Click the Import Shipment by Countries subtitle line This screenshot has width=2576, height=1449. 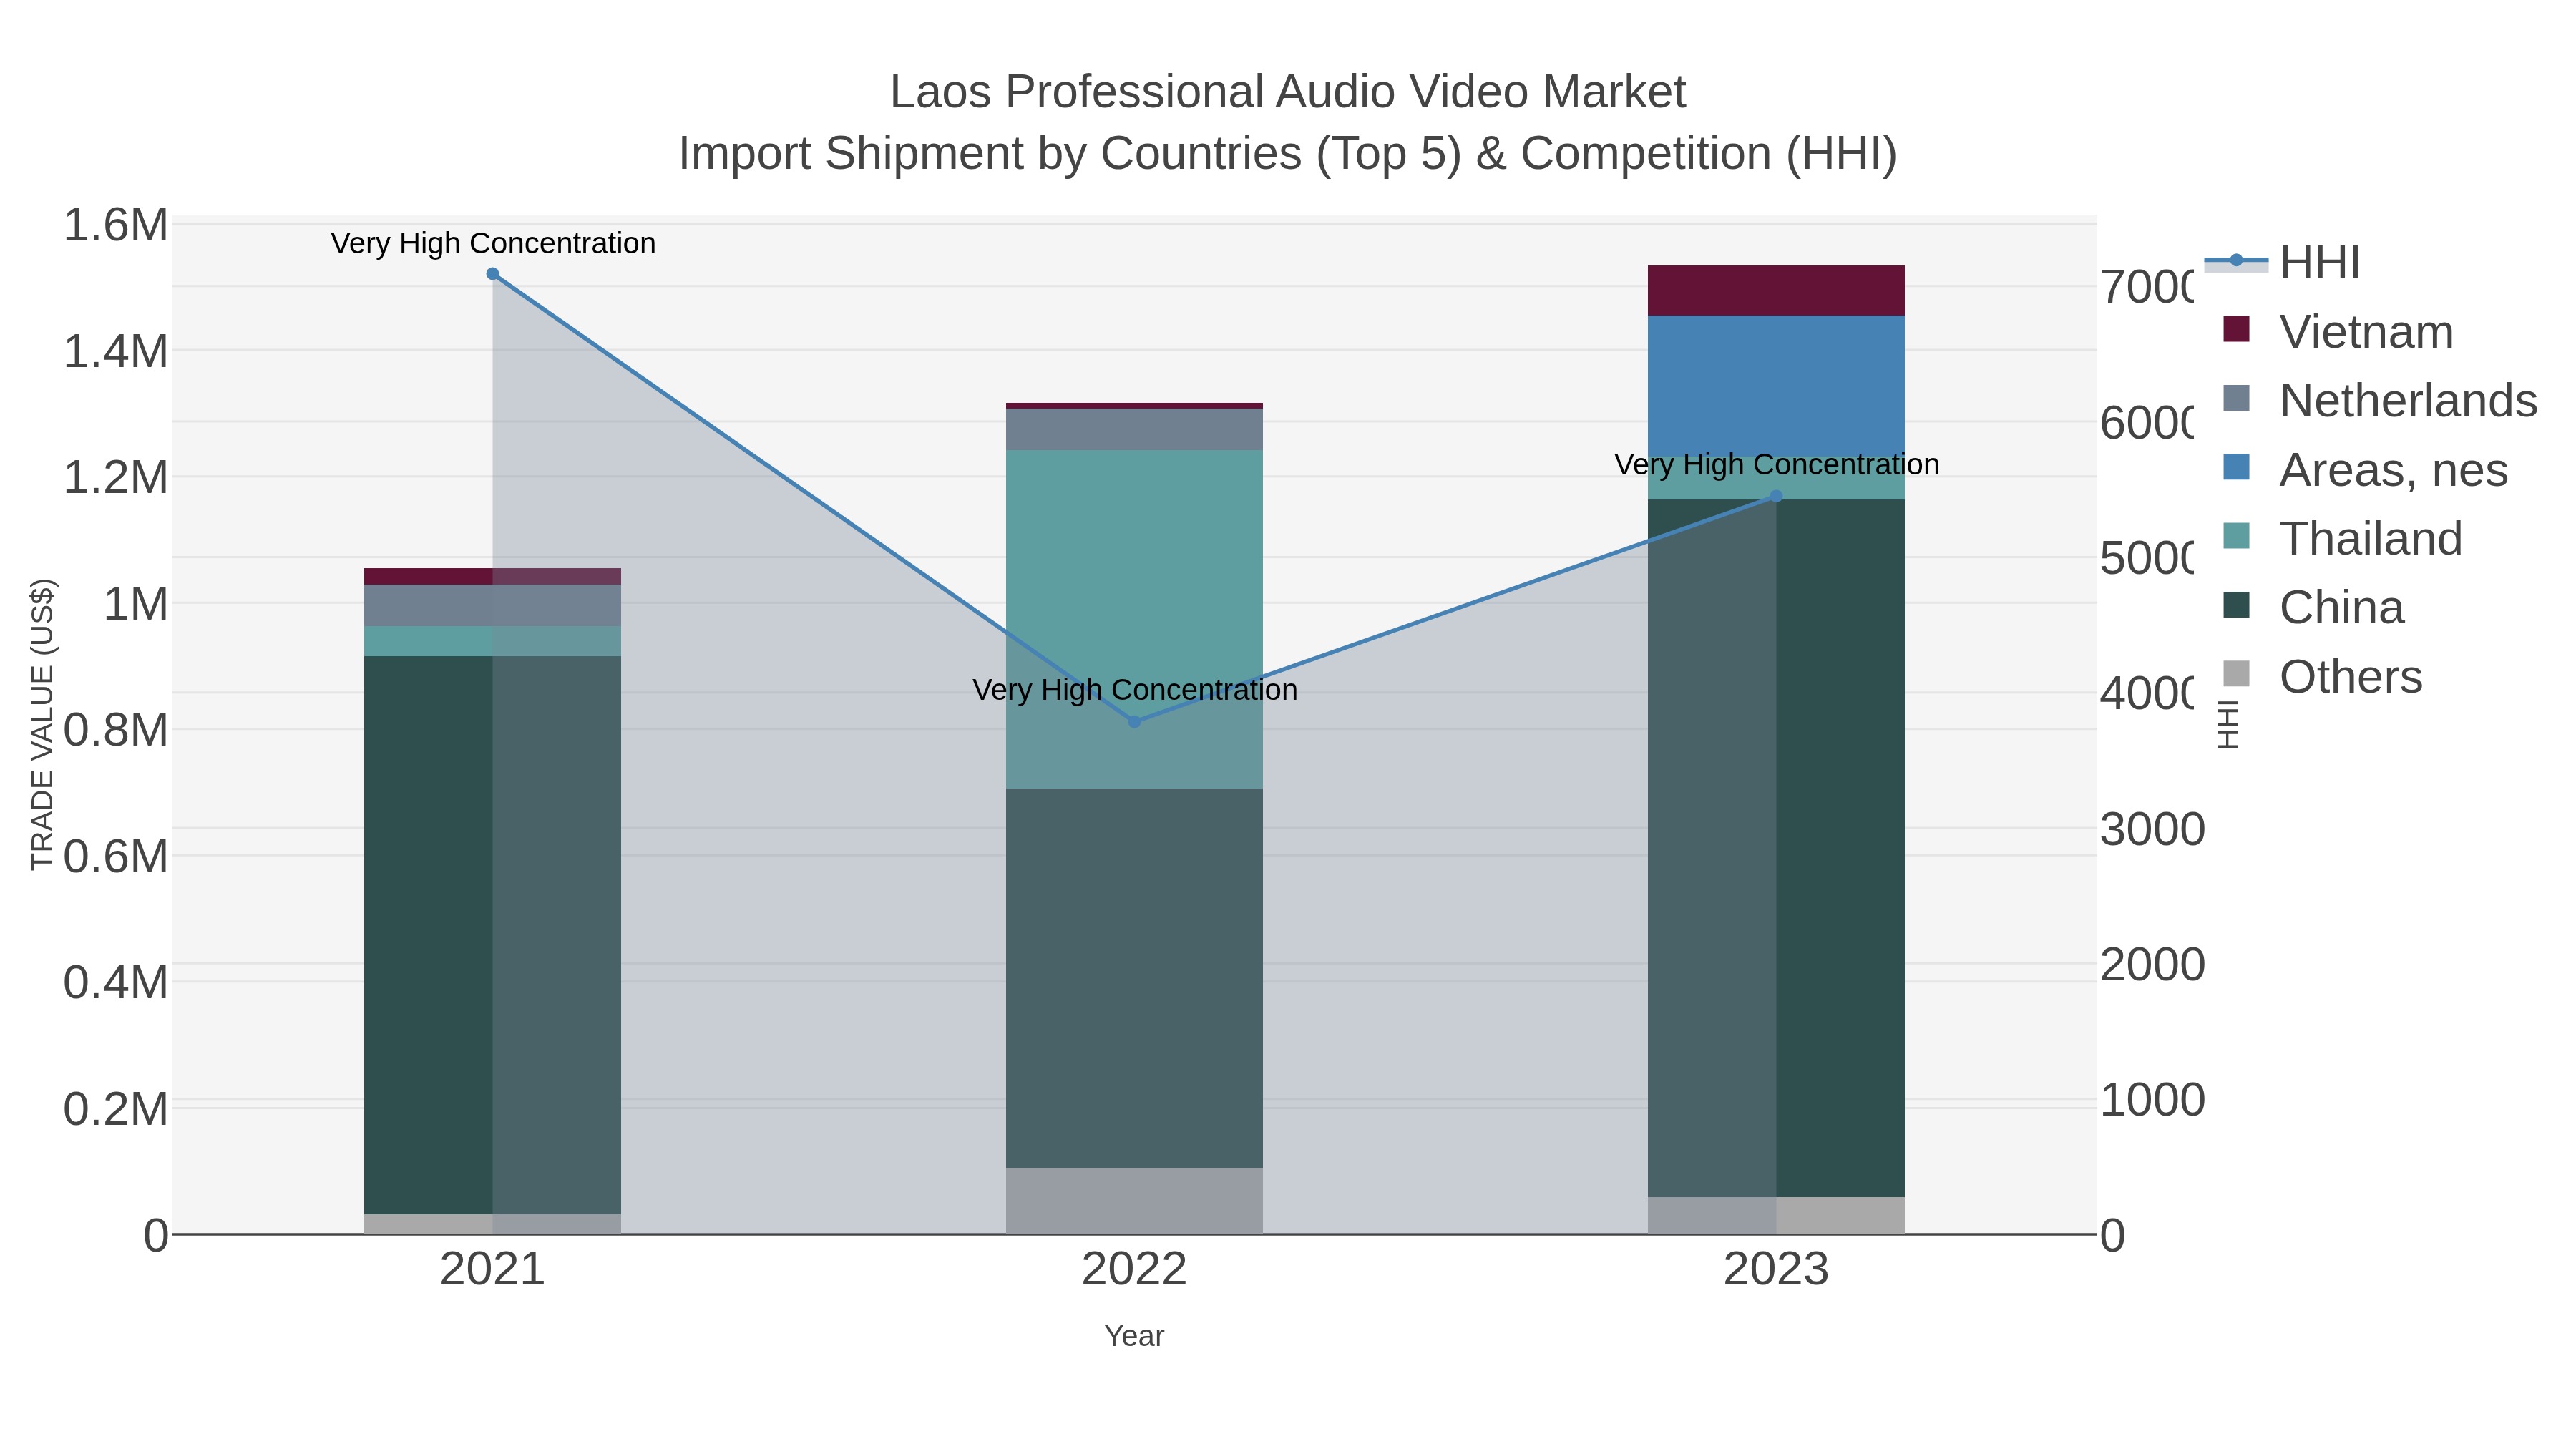pyautogui.click(x=1288, y=154)
